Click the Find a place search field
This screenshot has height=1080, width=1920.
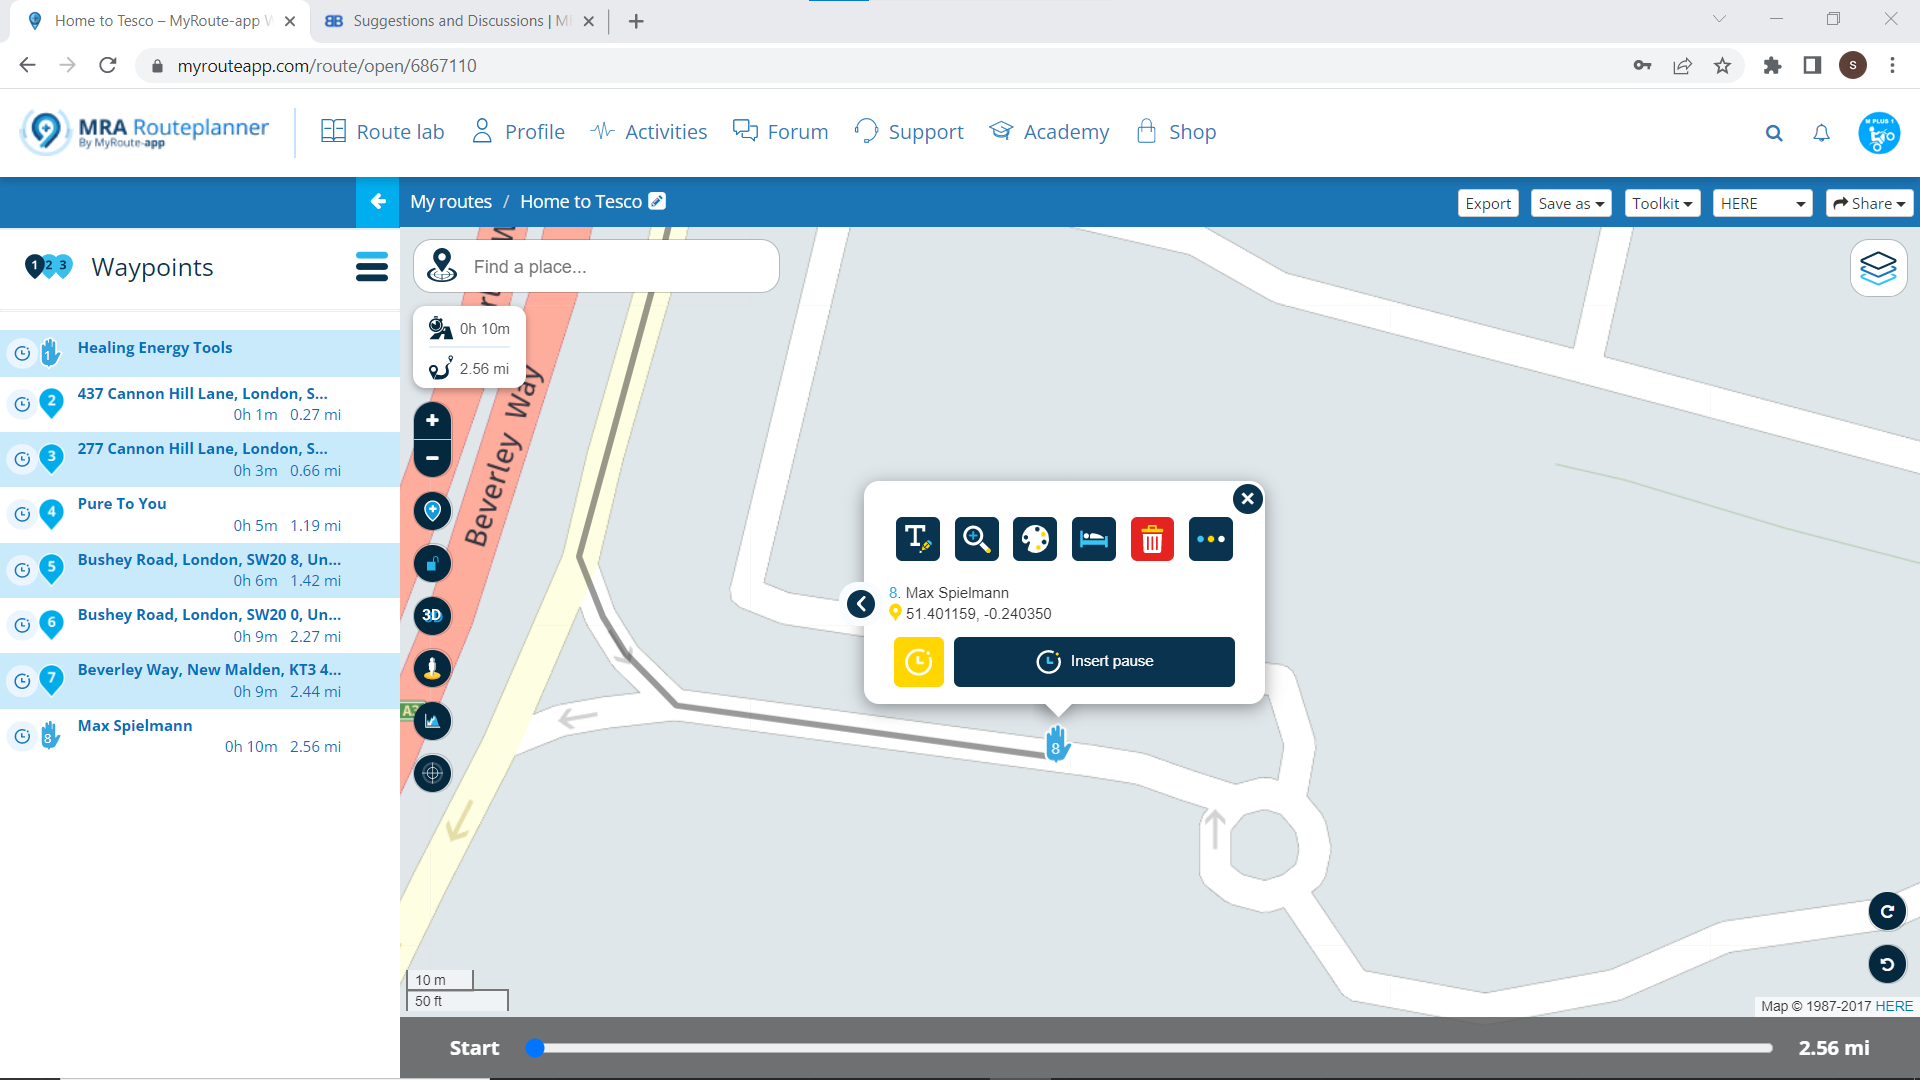[596, 266]
